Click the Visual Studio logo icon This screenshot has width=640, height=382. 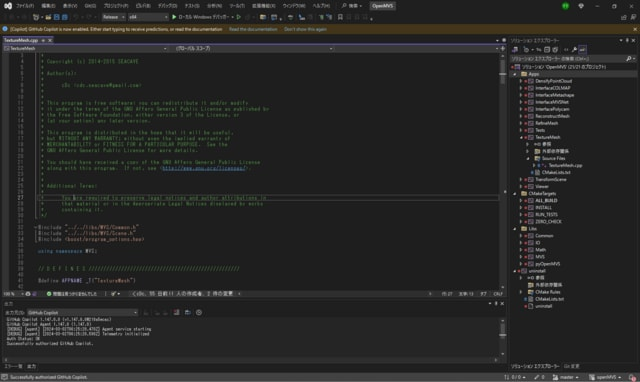[x=8, y=6]
